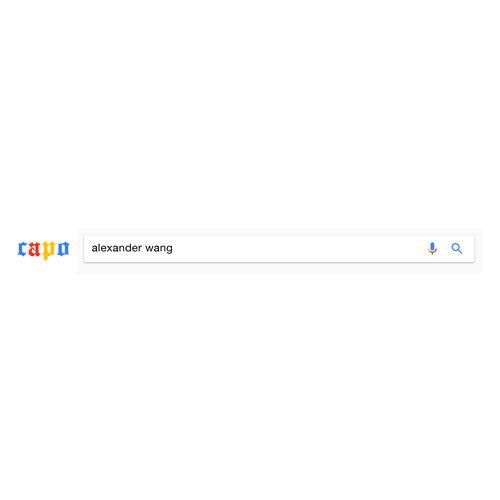The width and height of the screenshot is (500, 500).
Task: Click the yellow letter p in logo
Action: [48, 250]
